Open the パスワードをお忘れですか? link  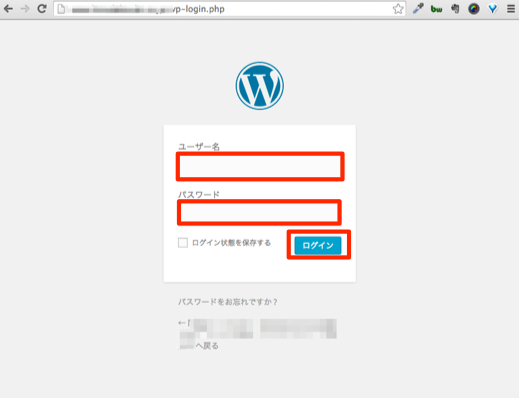point(228,302)
